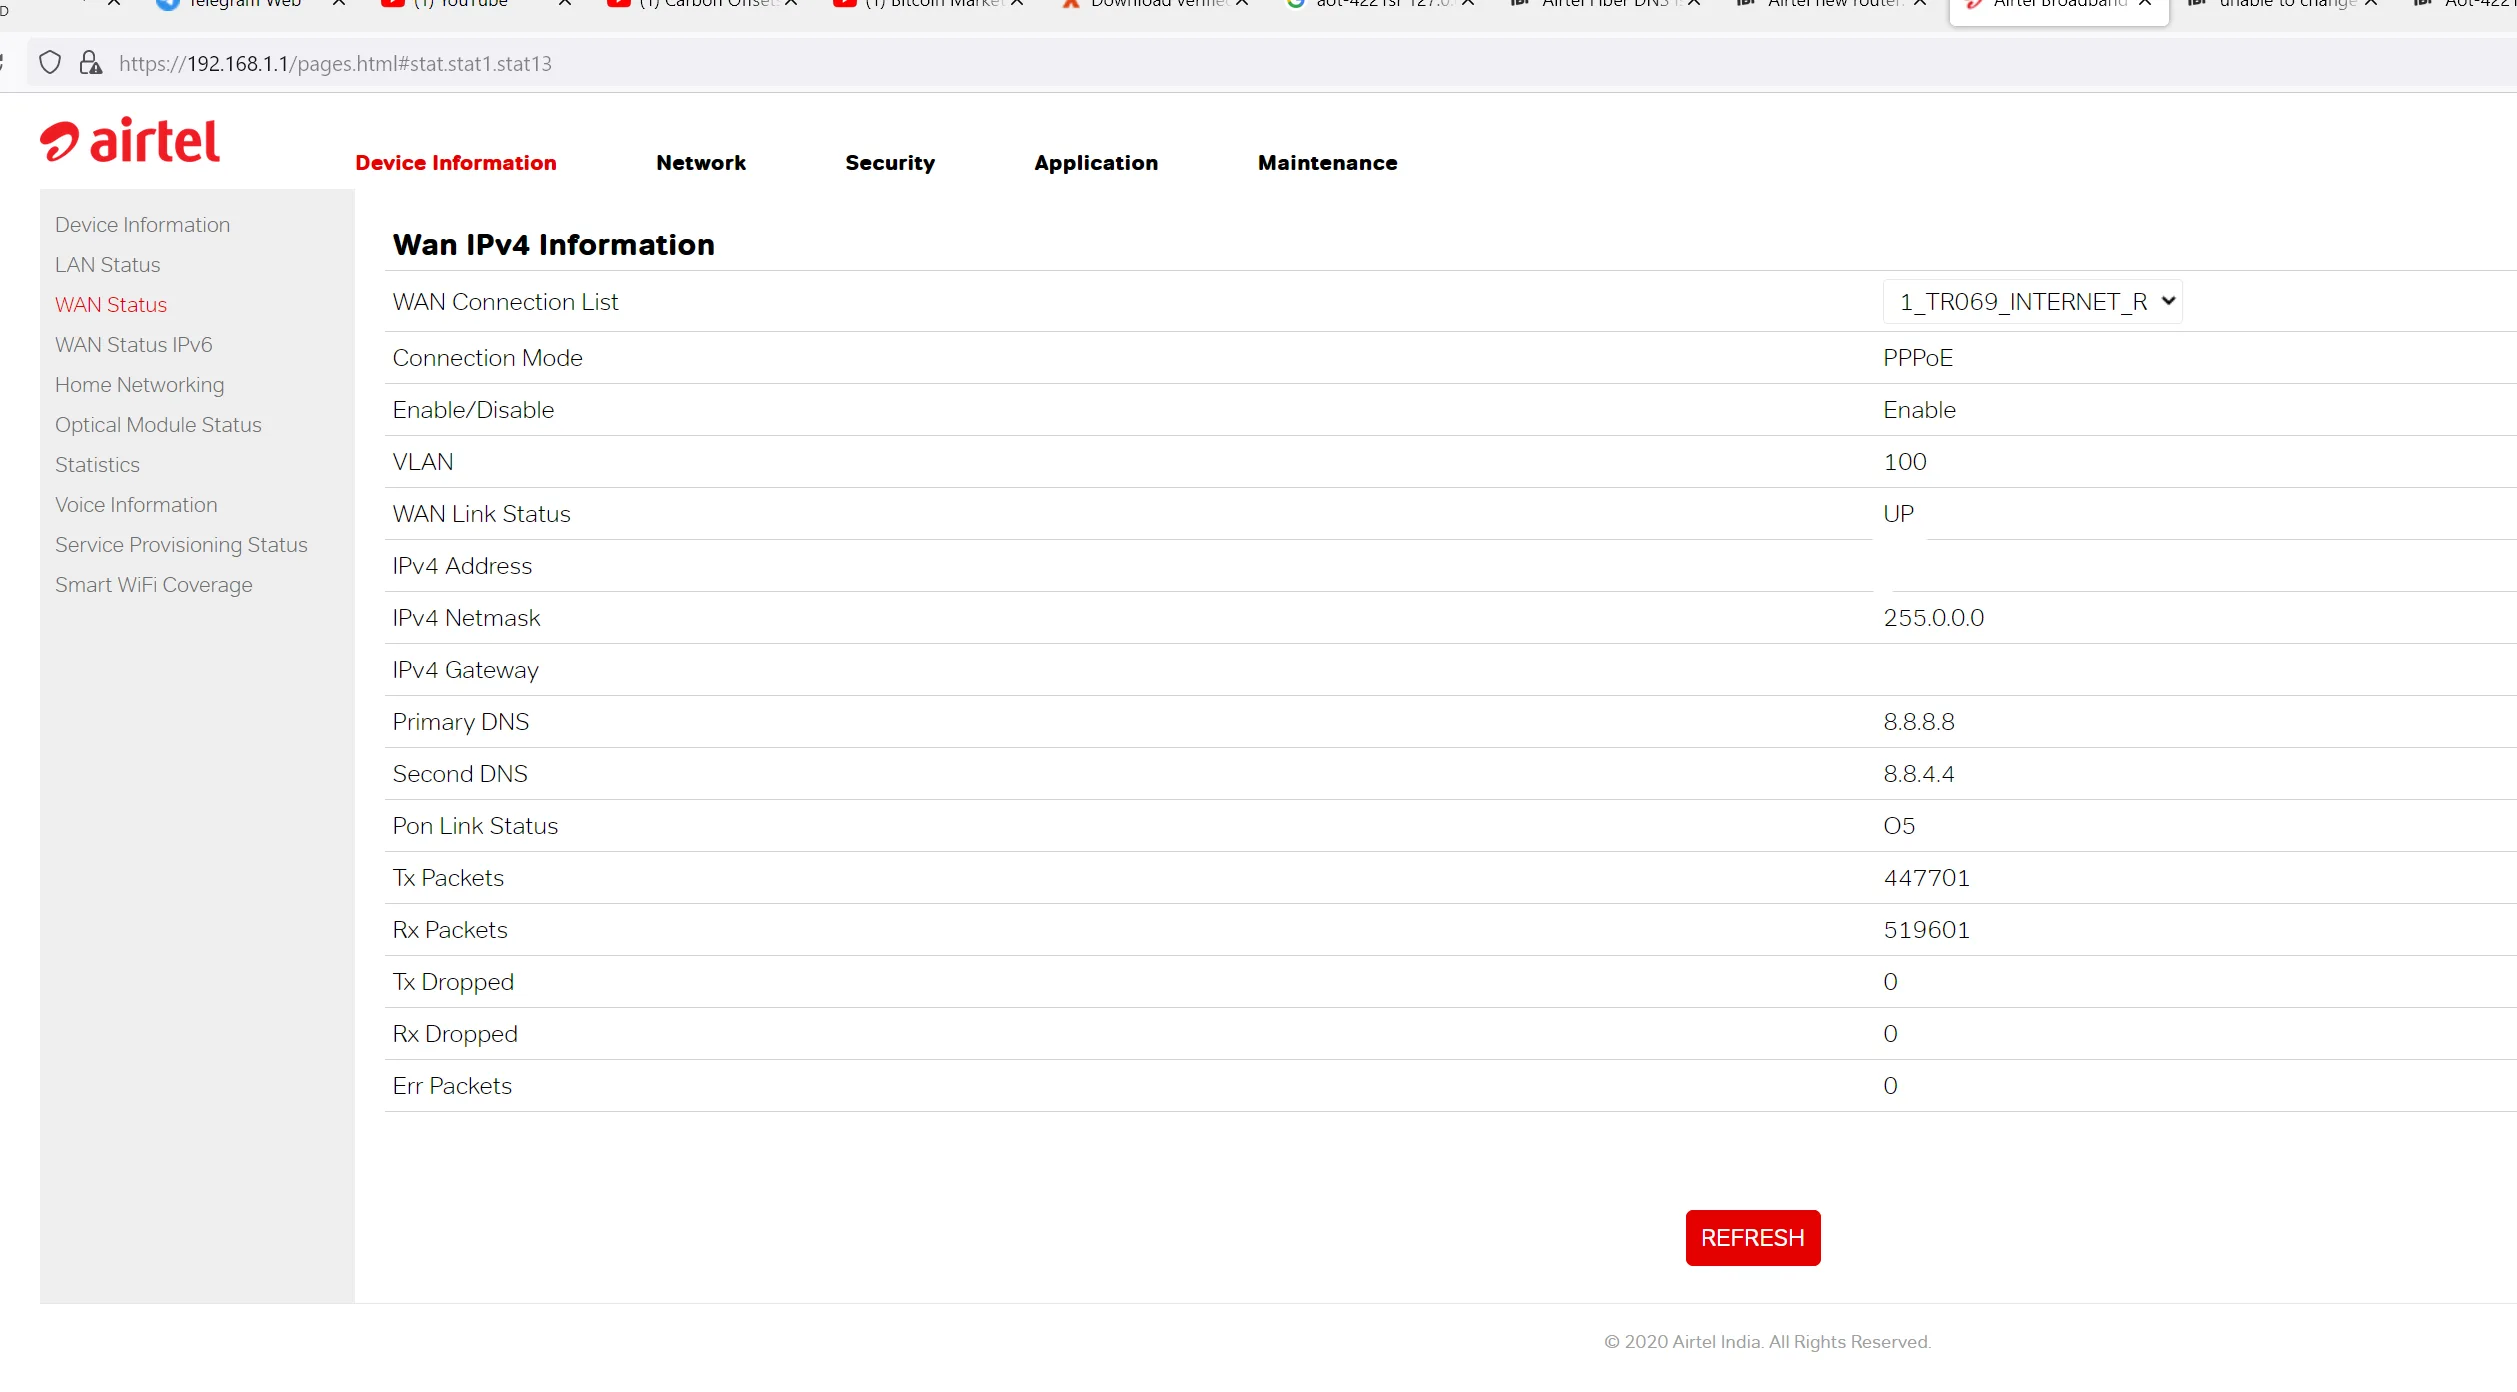Viewport: 2517px width, 1392px height.
Task: Toggle Pon Link Status O5 state
Action: click(1898, 825)
